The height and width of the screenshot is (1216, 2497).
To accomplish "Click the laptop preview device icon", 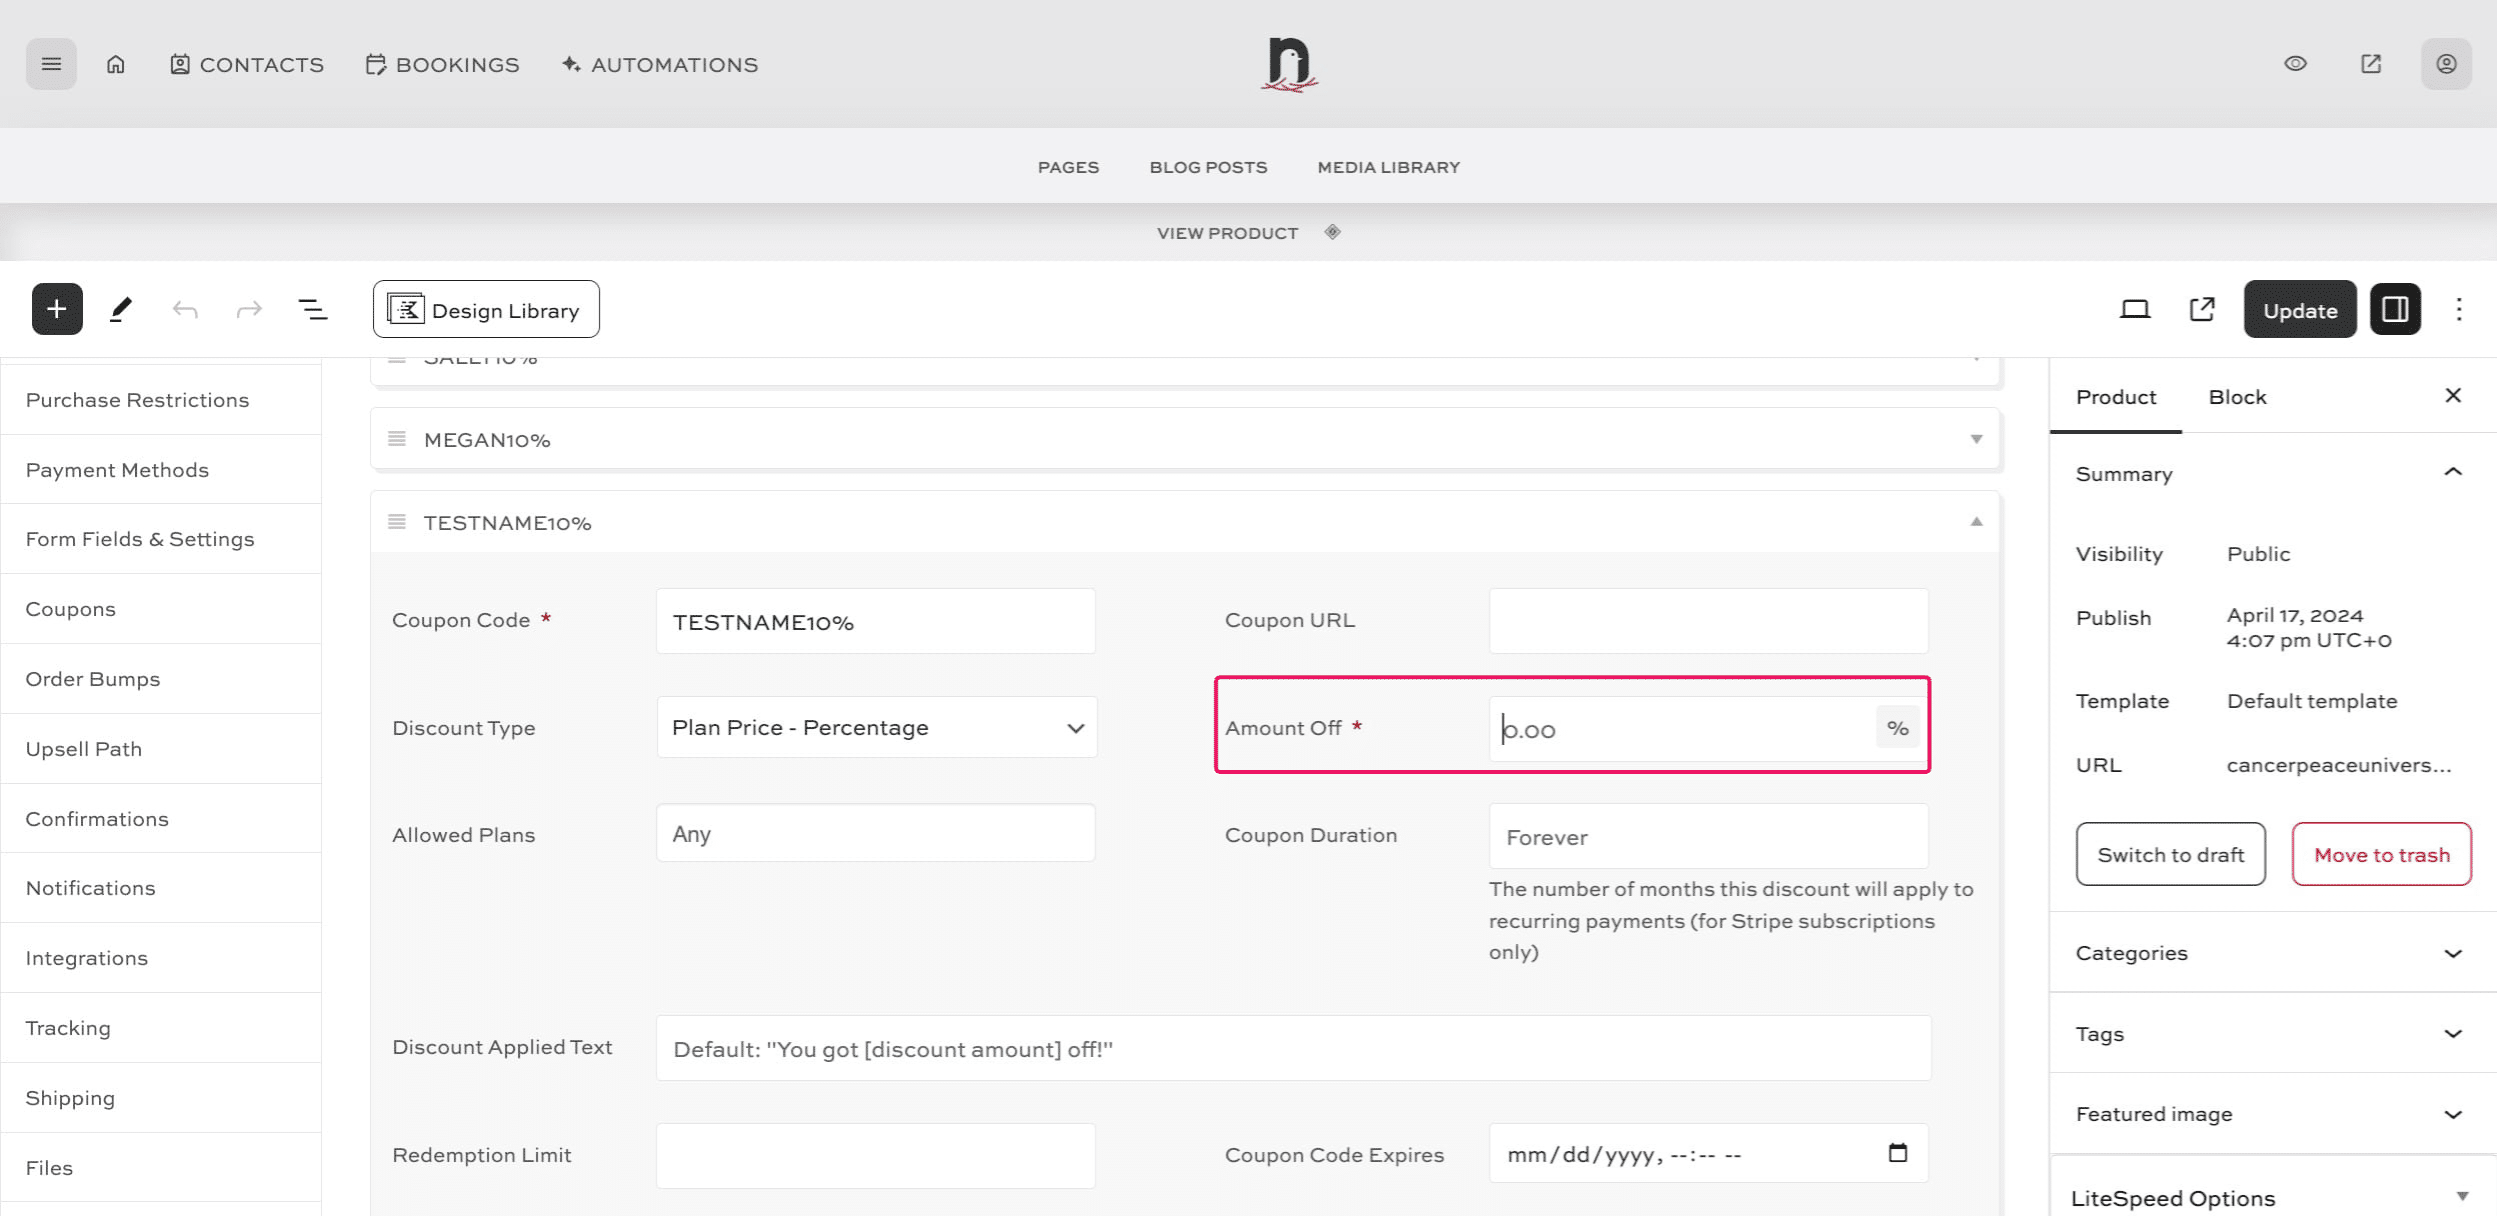I will click(2135, 309).
